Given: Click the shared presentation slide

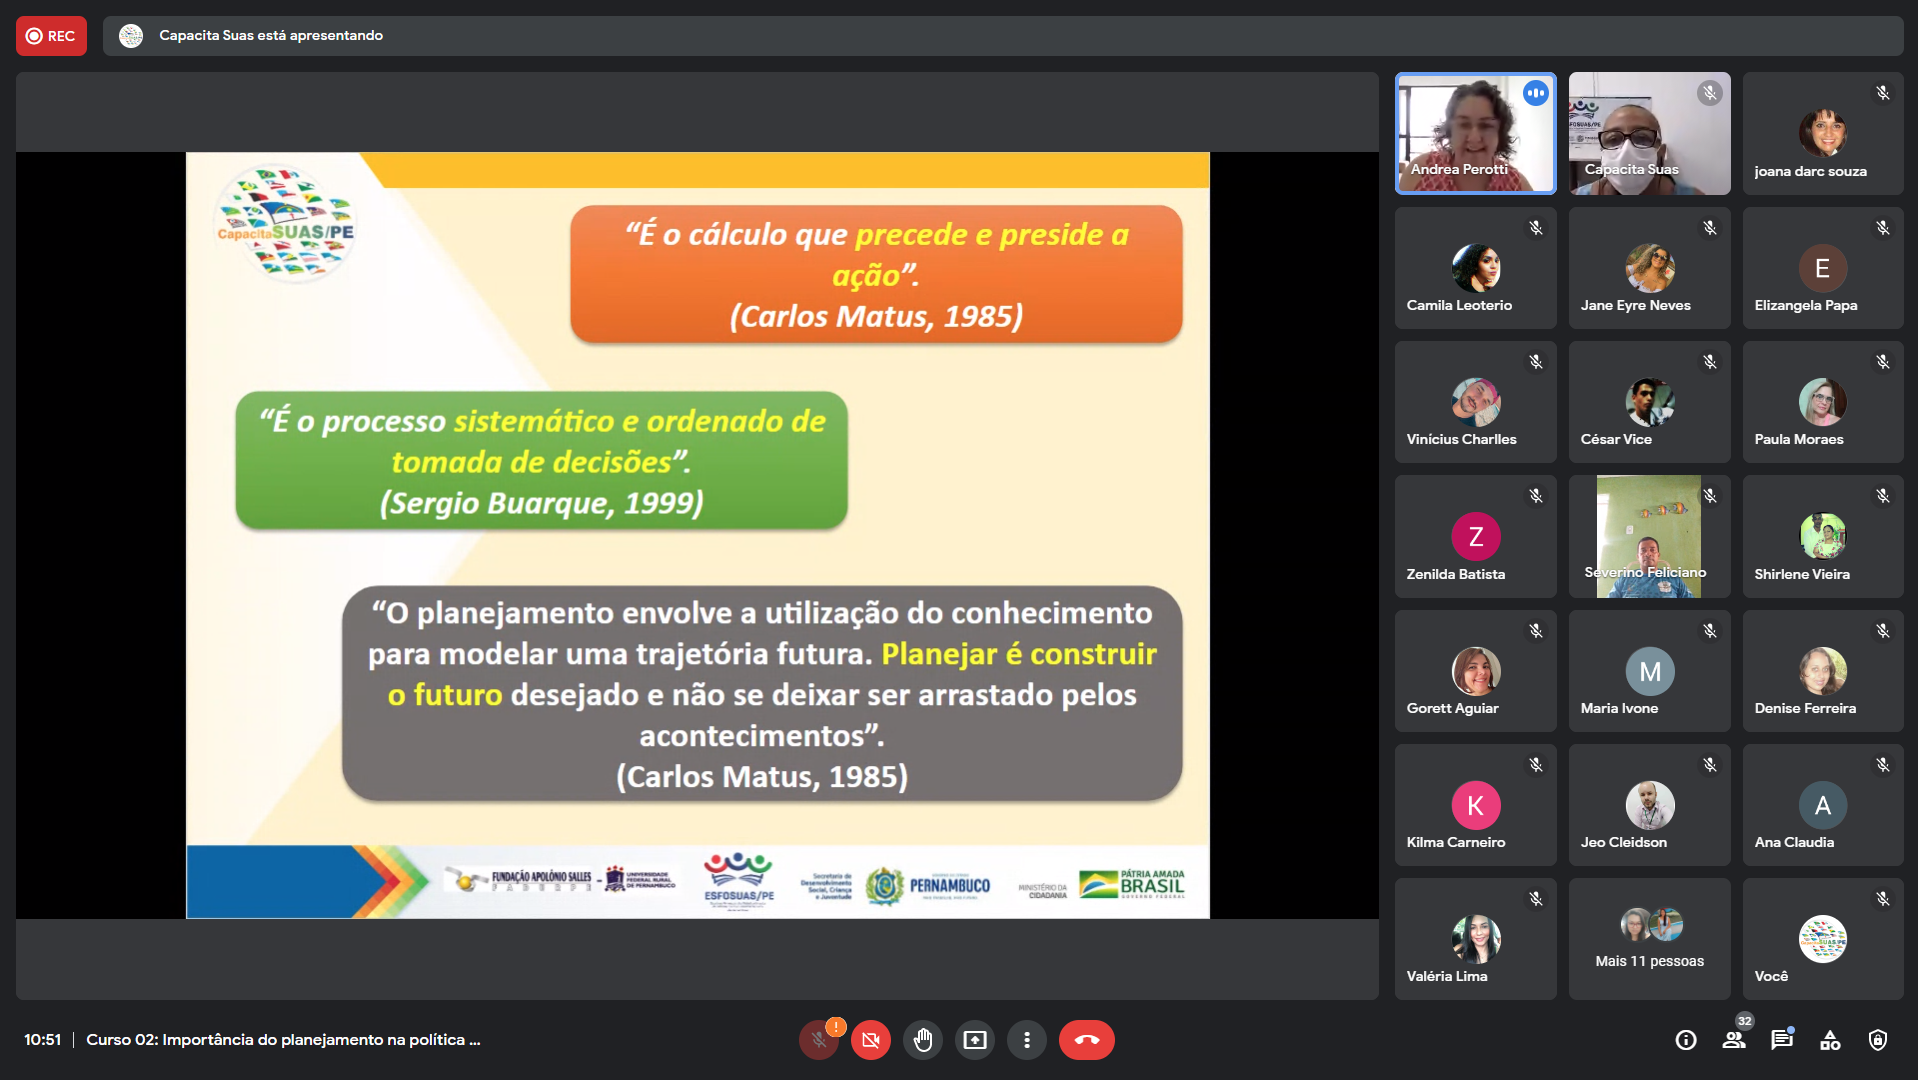Looking at the screenshot, I should click(x=697, y=535).
